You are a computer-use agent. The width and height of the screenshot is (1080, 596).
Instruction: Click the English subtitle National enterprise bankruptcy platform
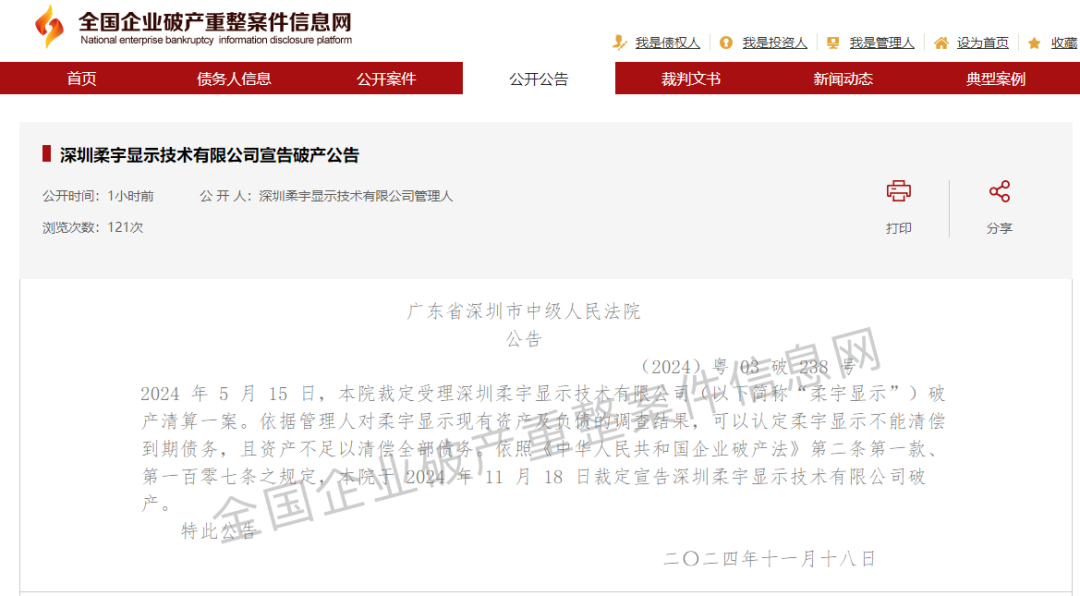click(x=216, y=40)
